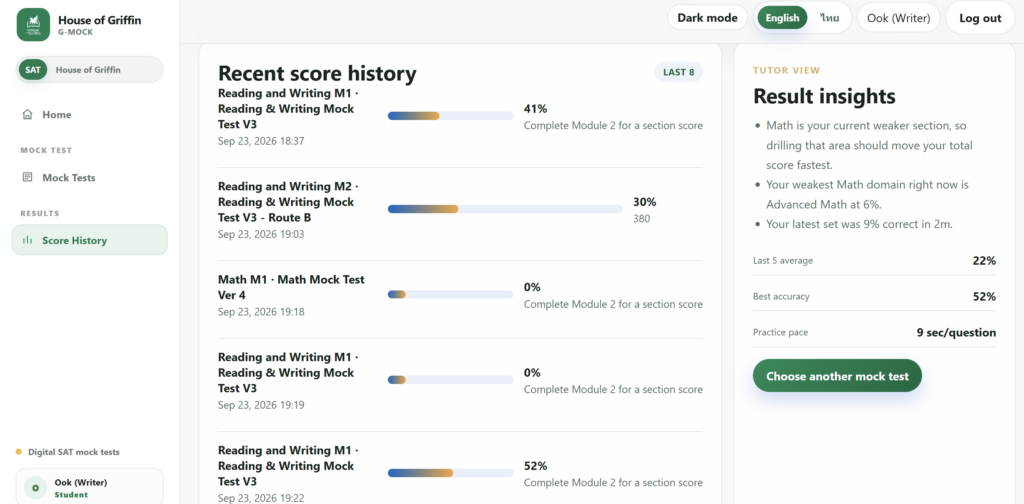The height and width of the screenshot is (504, 1024).
Task: Click the 380 section score value
Action: pyautogui.click(x=641, y=219)
